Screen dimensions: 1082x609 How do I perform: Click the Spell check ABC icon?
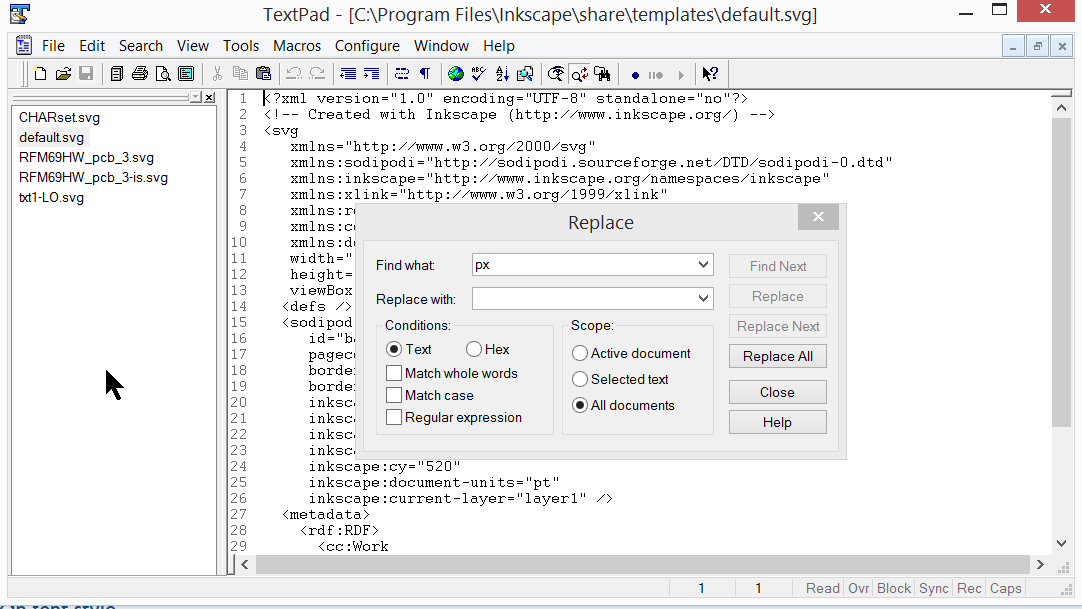478,74
